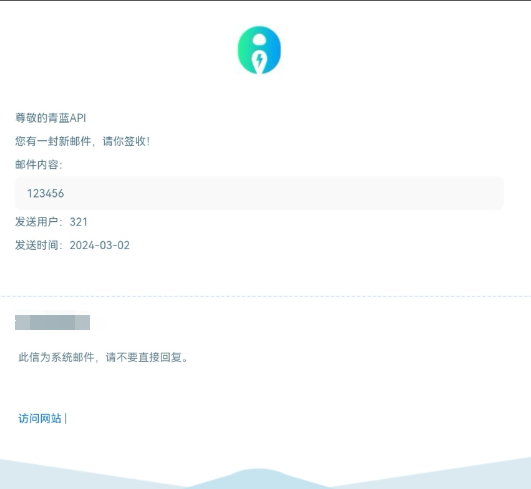The width and height of the screenshot is (531, 489).
Task: Select the 123456 mail content text
Action: (x=45, y=193)
